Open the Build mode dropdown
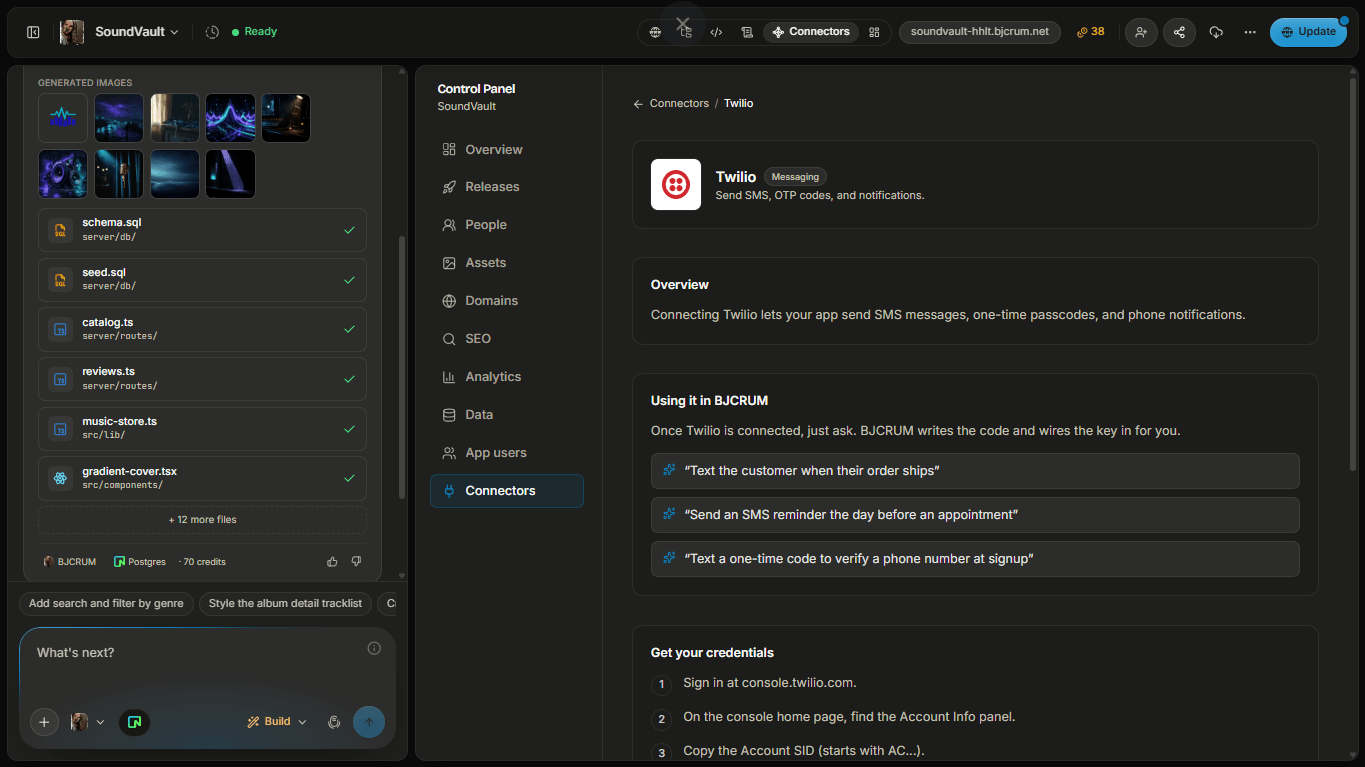This screenshot has width=1365, height=767. 277,722
